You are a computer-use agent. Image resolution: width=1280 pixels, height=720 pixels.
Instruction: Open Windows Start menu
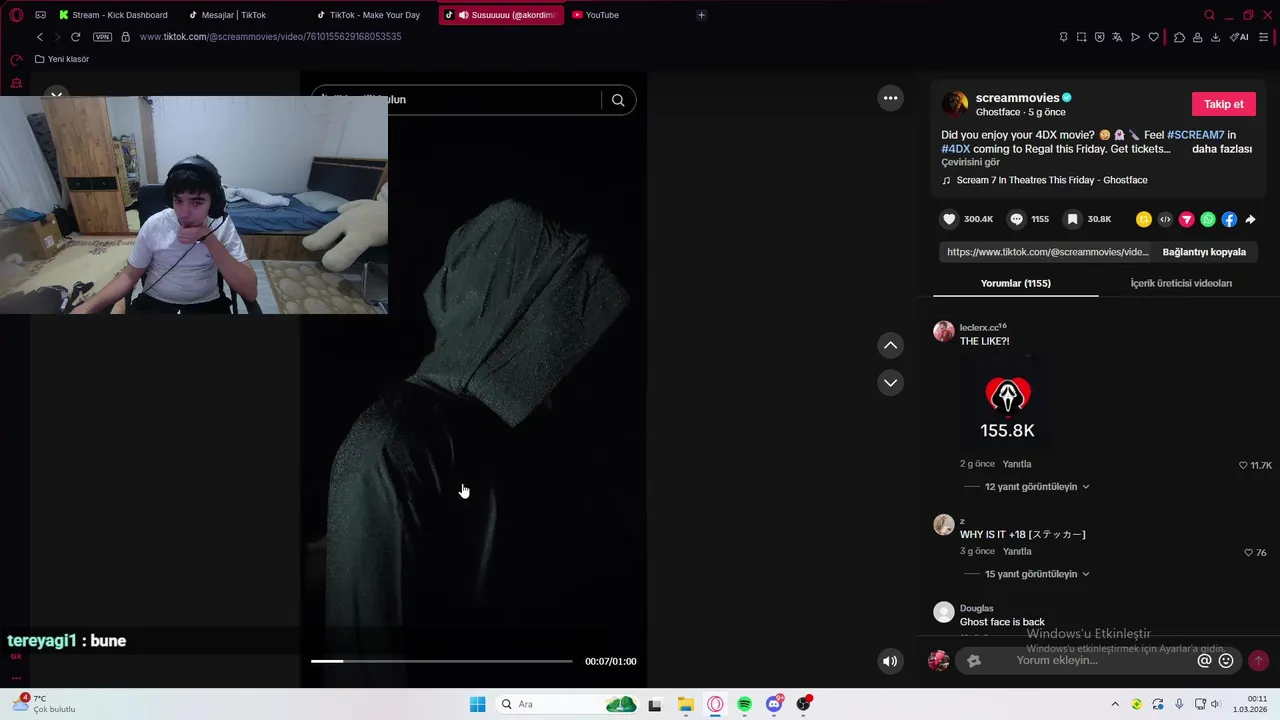click(478, 704)
